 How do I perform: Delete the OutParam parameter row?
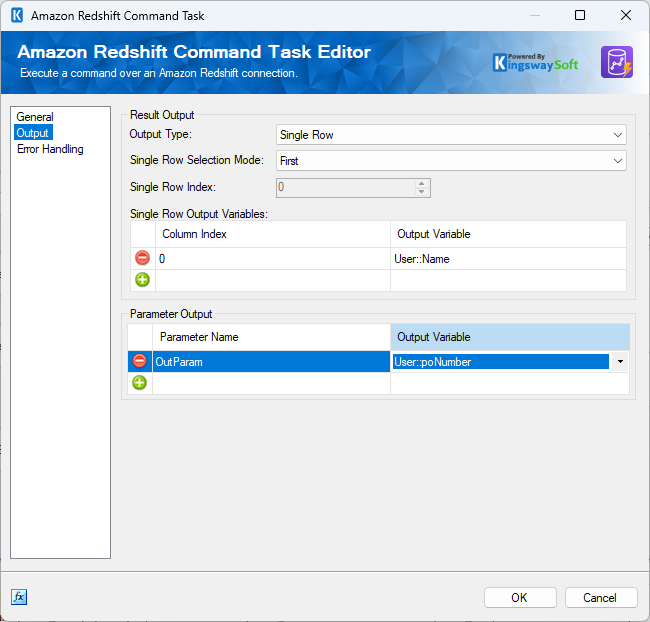[140, 361]
